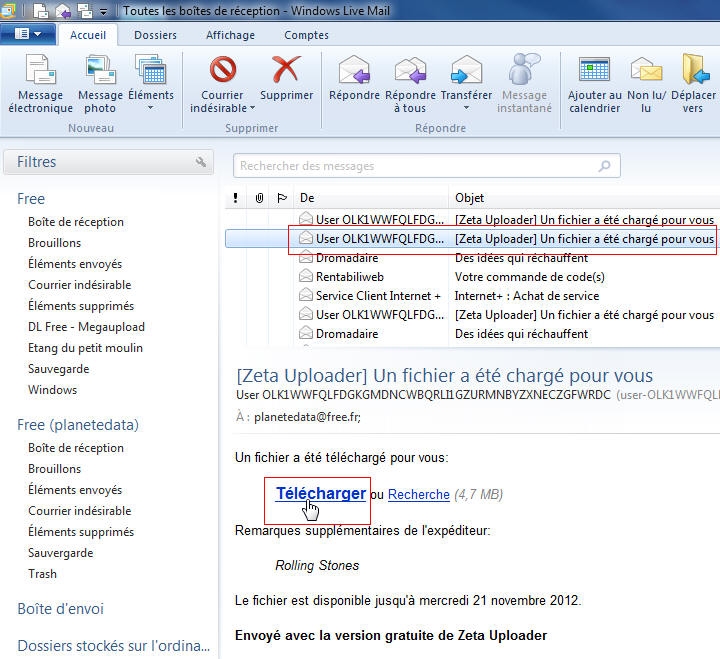This screenshot has width=720, height=659.
Task: Create a new Message photo
Action: [100, 83]
